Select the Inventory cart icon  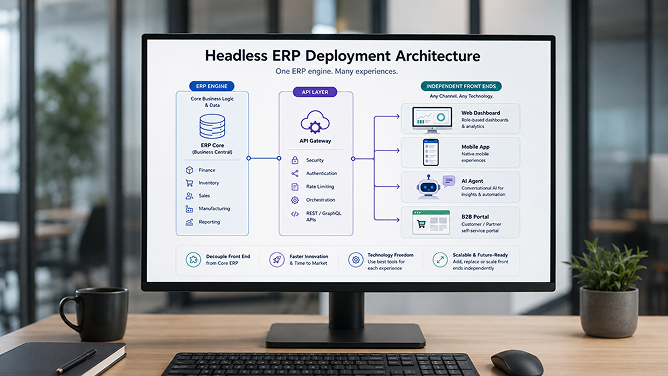(x=190, y=183)
